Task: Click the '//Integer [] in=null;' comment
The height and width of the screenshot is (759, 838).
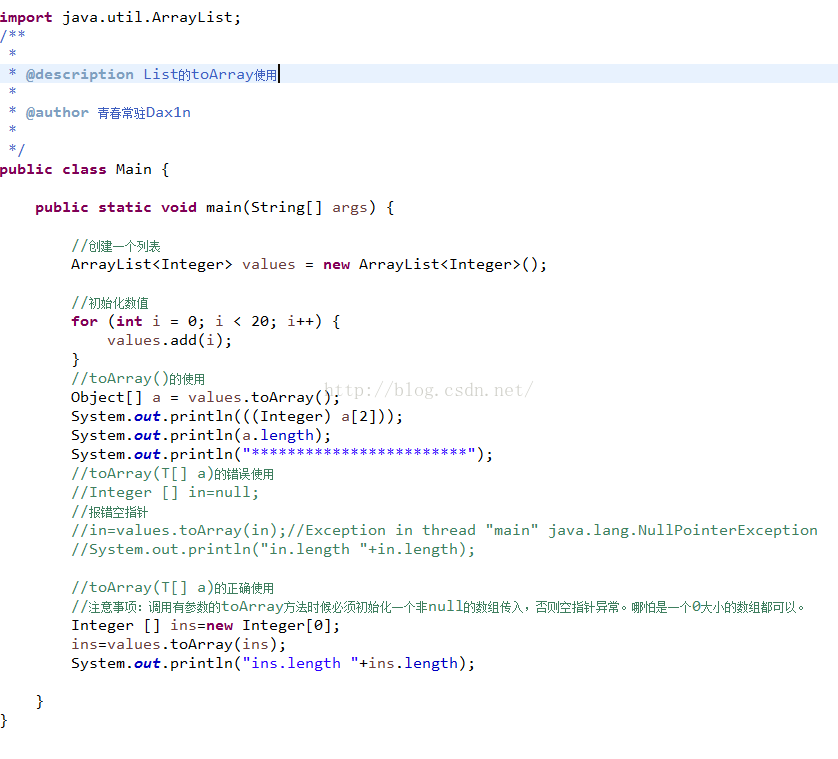Action: click(165, 492)
